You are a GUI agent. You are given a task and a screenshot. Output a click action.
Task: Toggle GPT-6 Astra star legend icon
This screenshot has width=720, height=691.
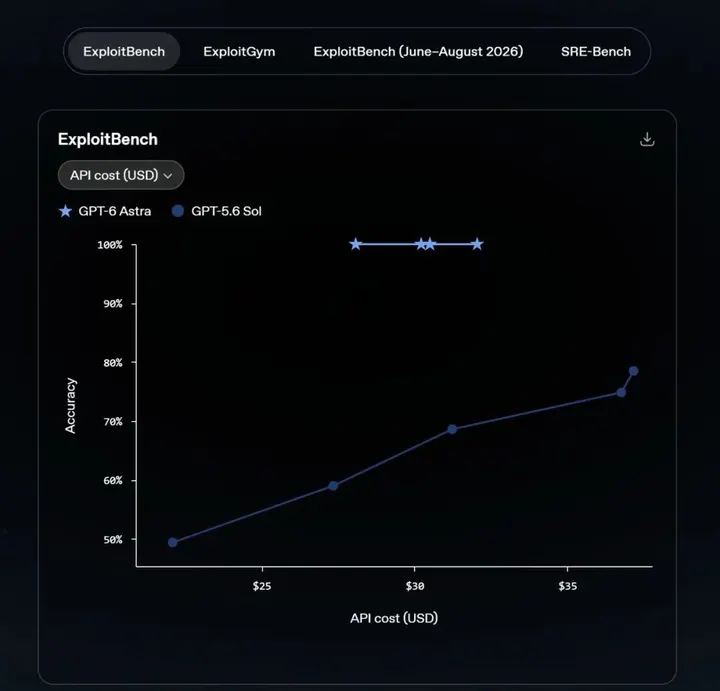pos(66,211)
